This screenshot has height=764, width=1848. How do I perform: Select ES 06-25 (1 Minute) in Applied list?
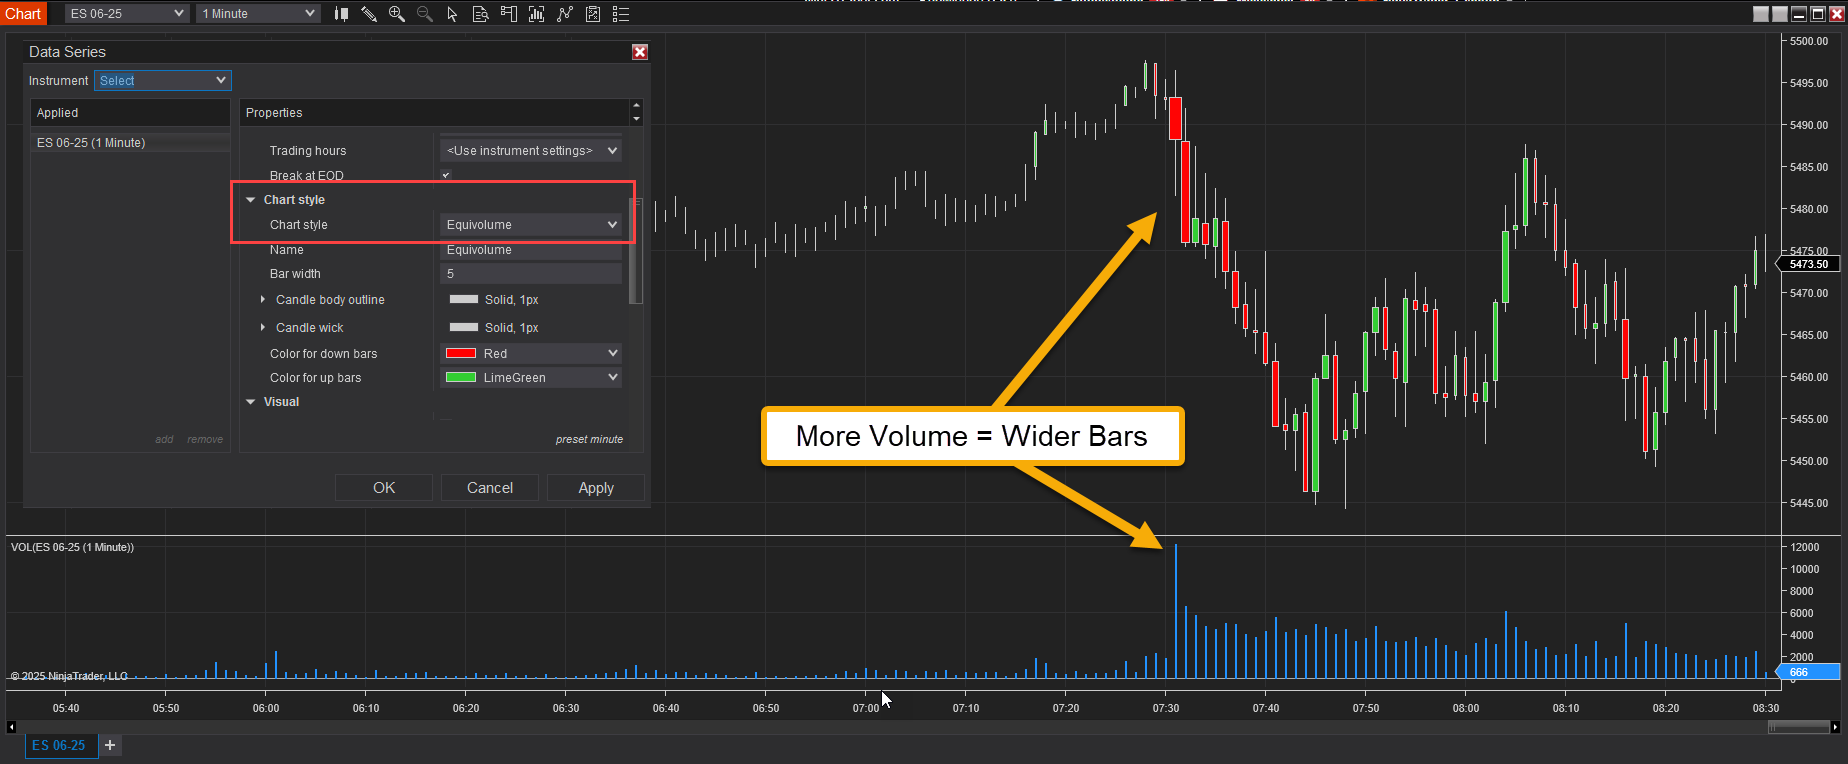[131, 143]
